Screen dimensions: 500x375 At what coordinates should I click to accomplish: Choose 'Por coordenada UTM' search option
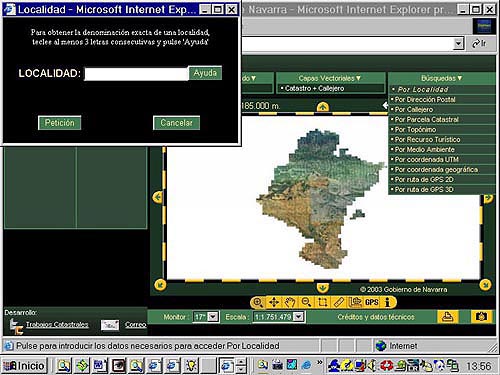coord(426,159)
